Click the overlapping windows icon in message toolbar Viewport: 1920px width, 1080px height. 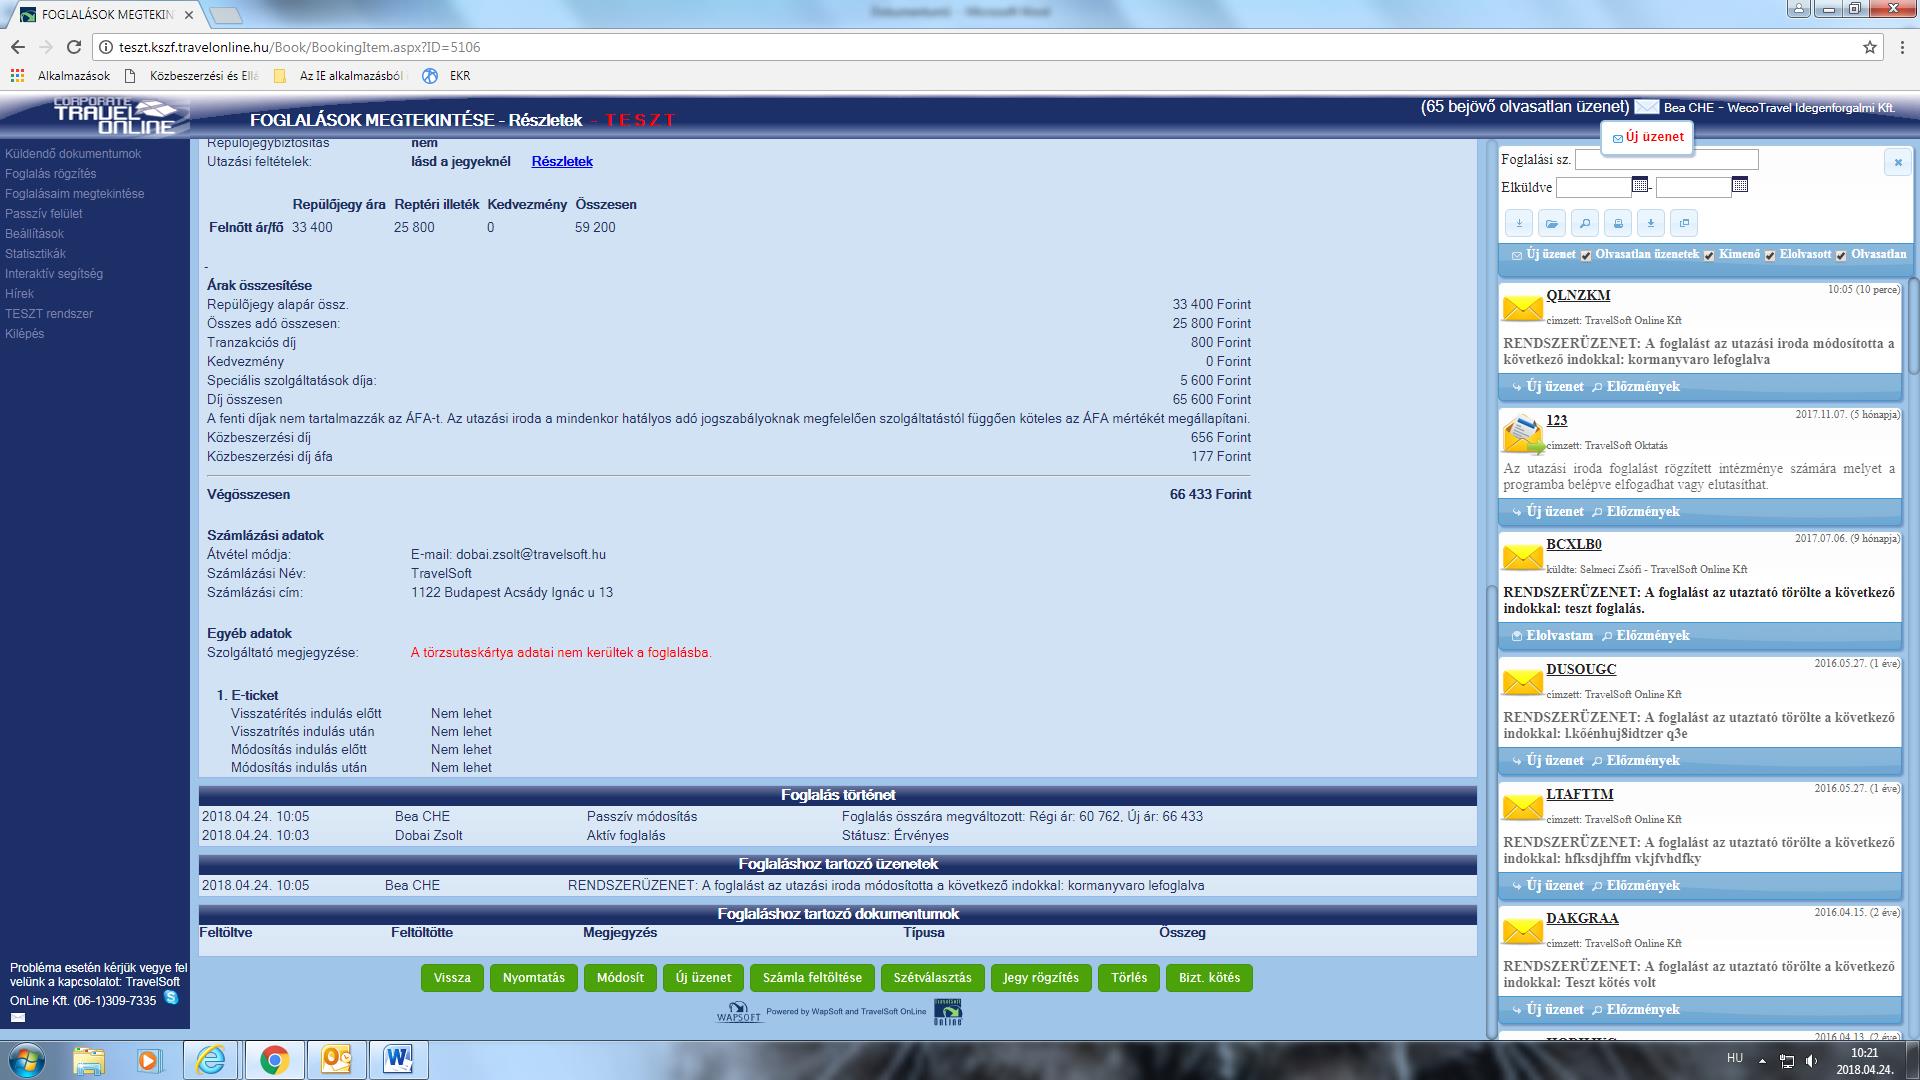(x=1684, y=224)
